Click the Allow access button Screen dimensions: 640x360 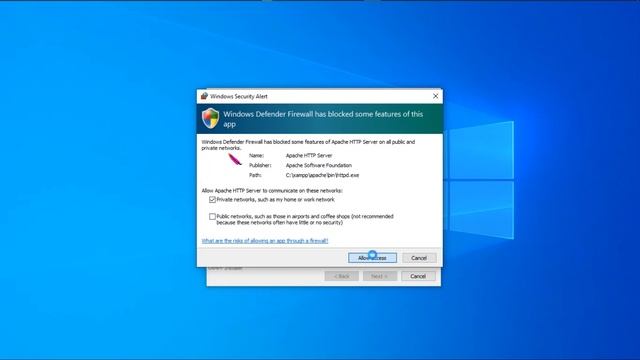point(372,258)
